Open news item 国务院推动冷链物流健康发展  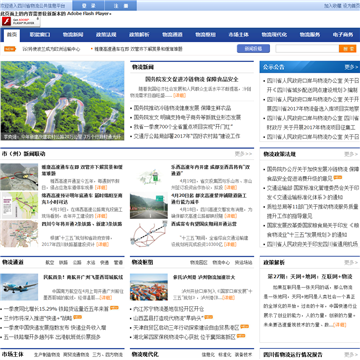pos(182,108)
